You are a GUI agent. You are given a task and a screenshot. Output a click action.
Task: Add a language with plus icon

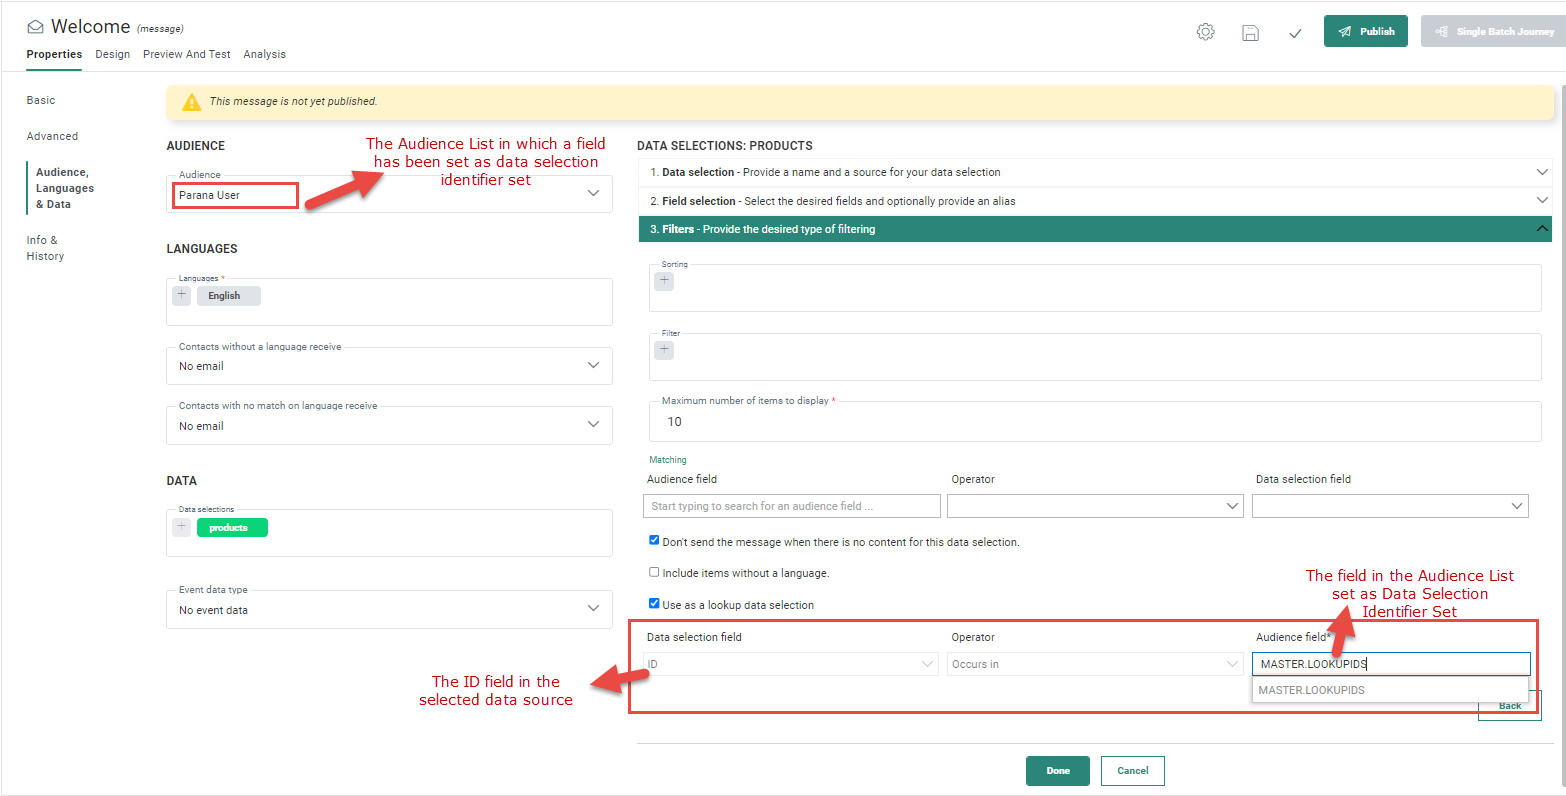pos(181,295)
